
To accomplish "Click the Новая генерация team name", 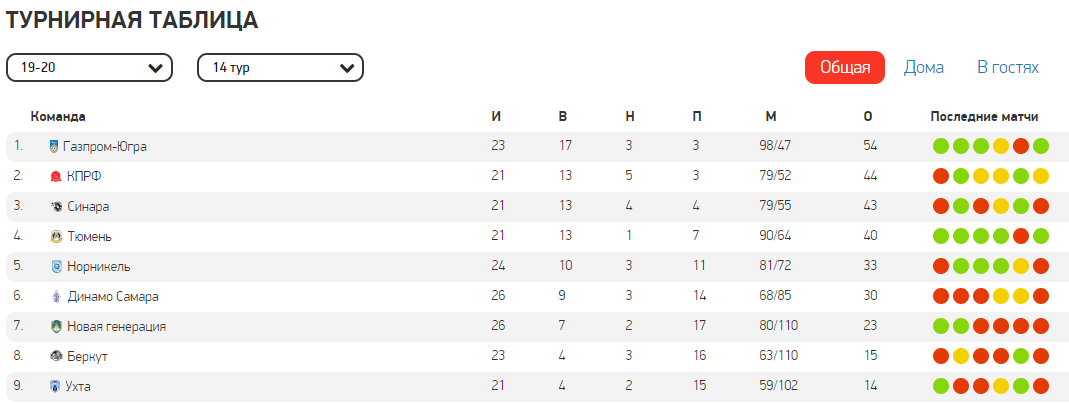I will tap(117, 327).
